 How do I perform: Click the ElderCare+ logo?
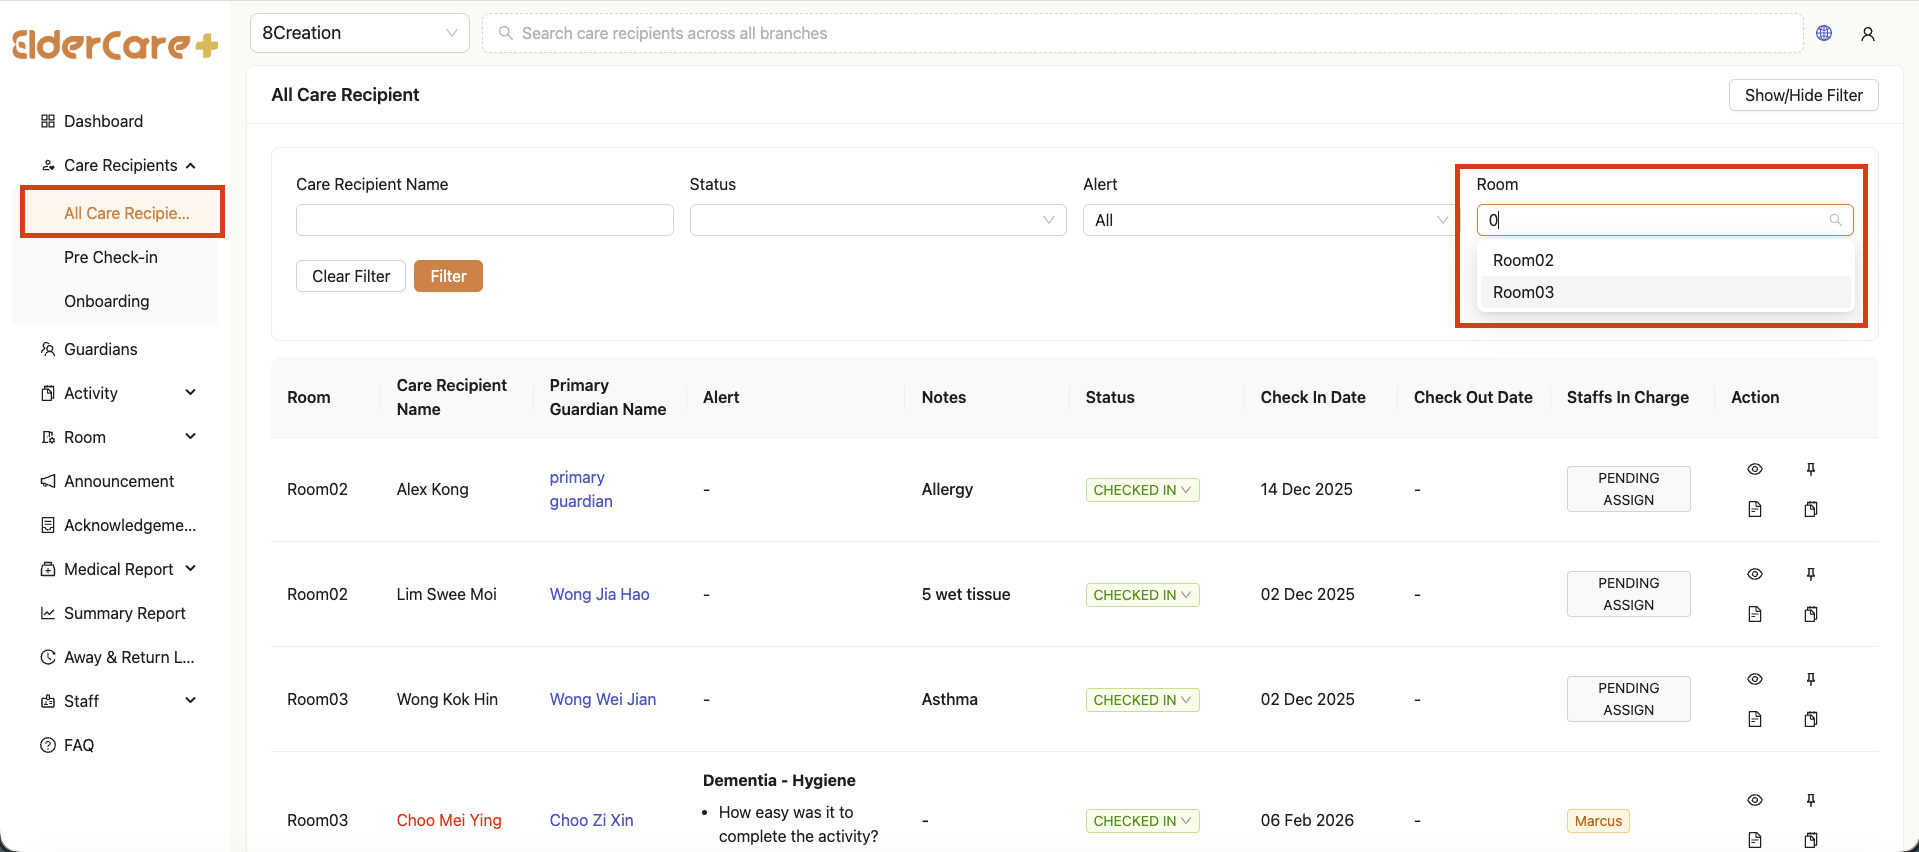(x=115, y=45)
